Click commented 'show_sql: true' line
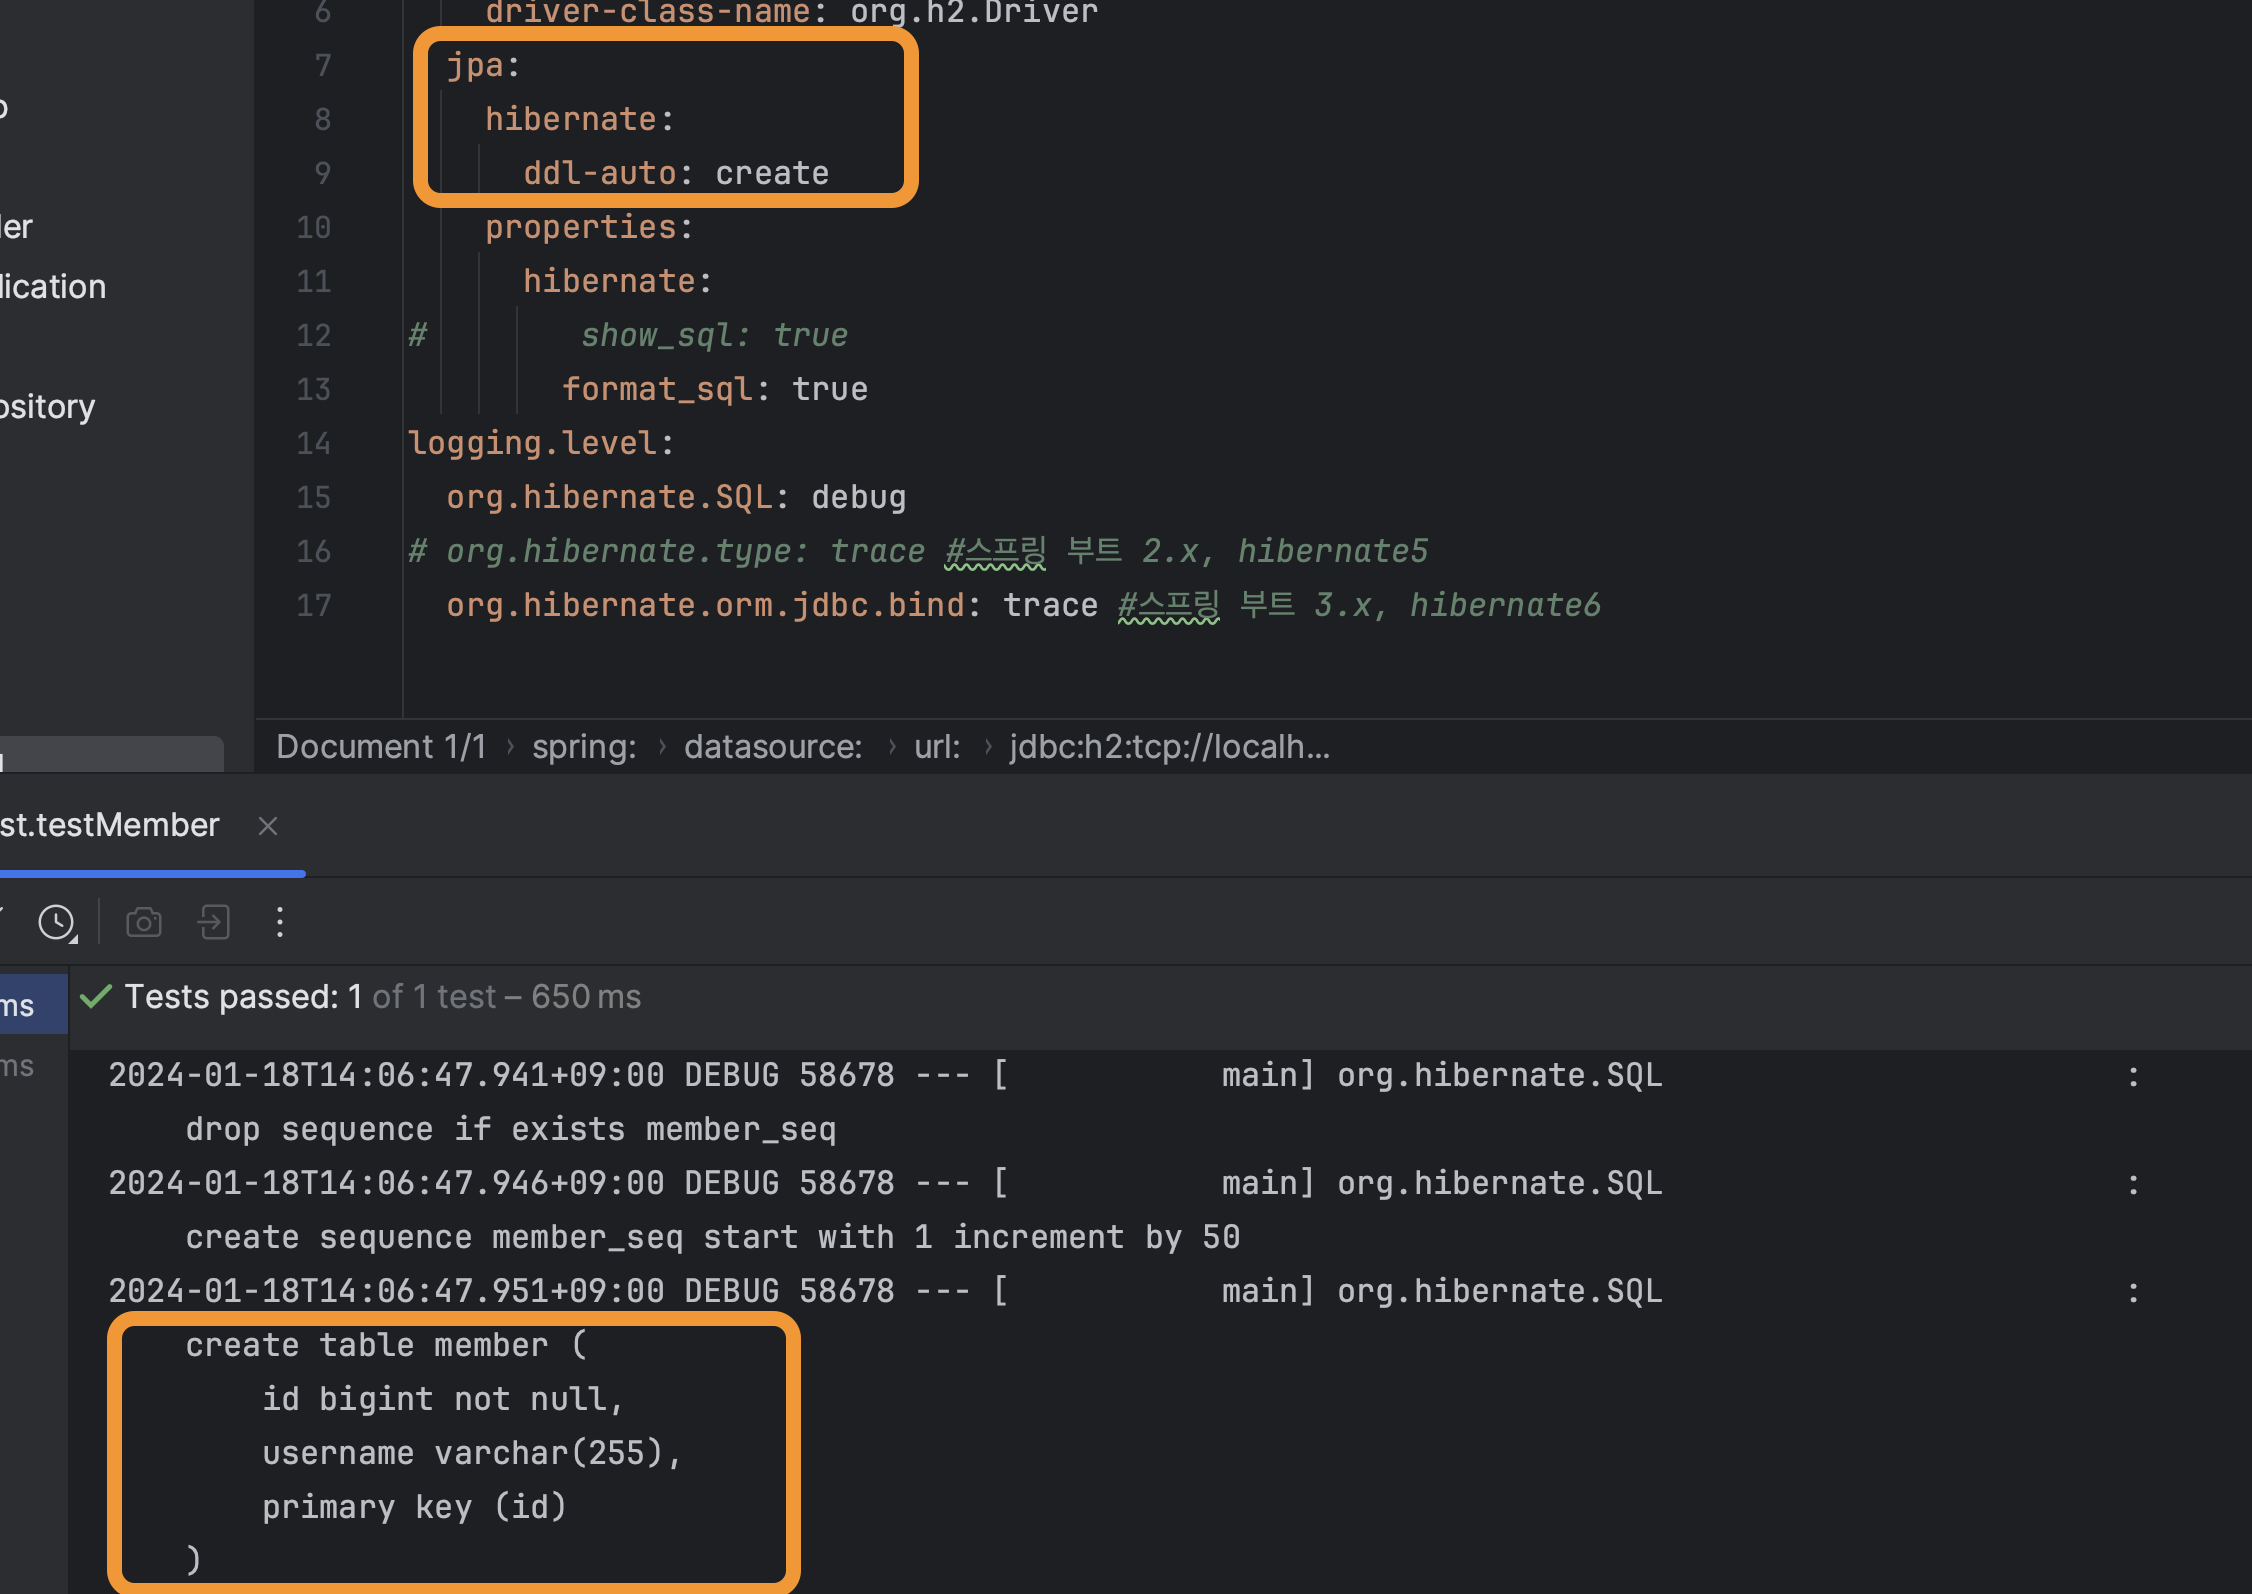 [x=714, y=335]
